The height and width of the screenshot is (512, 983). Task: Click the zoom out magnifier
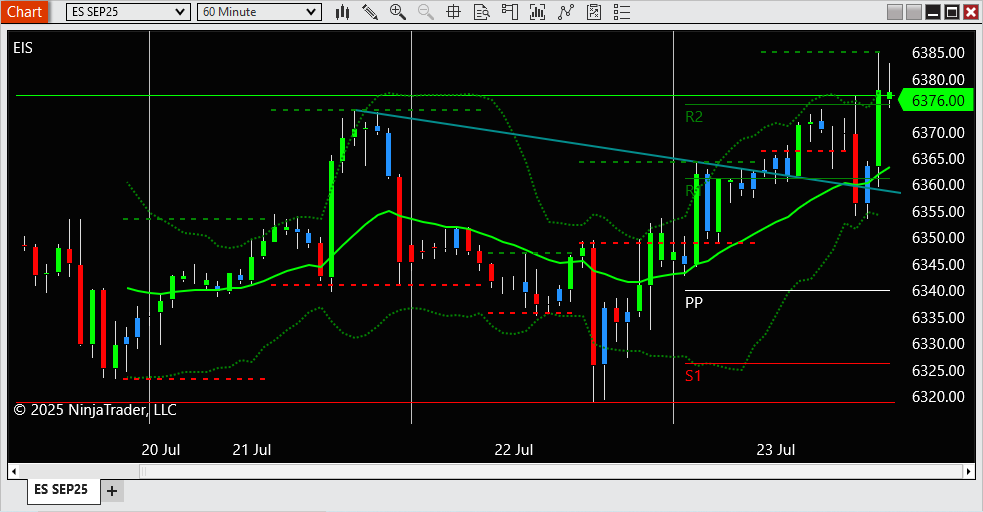click(x=426, y=12)
